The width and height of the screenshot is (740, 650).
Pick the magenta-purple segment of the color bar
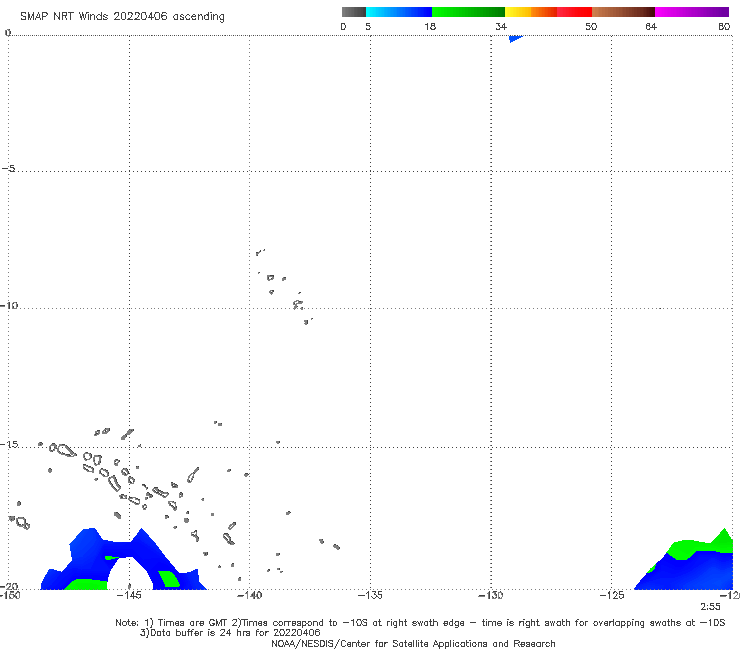(692, 12)
